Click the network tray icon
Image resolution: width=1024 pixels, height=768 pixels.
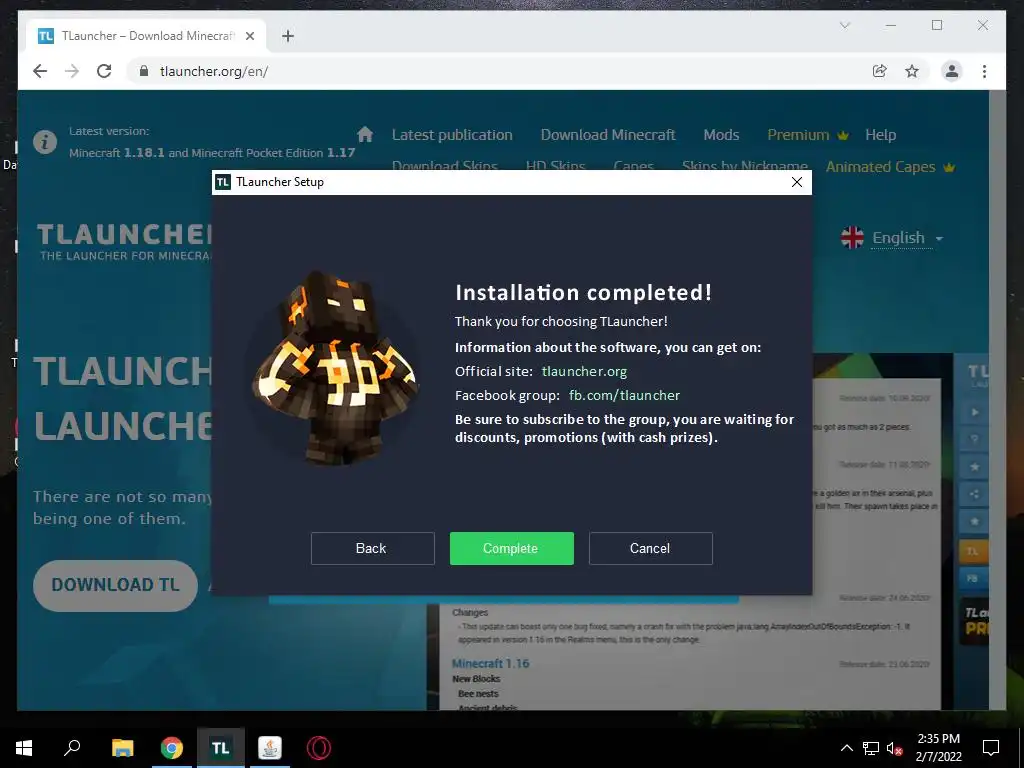coord(871,748)
